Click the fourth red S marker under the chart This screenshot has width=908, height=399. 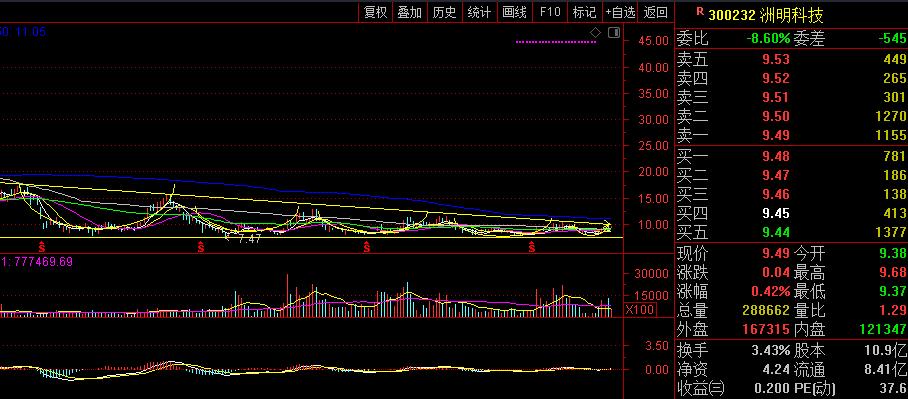point(532,247)
